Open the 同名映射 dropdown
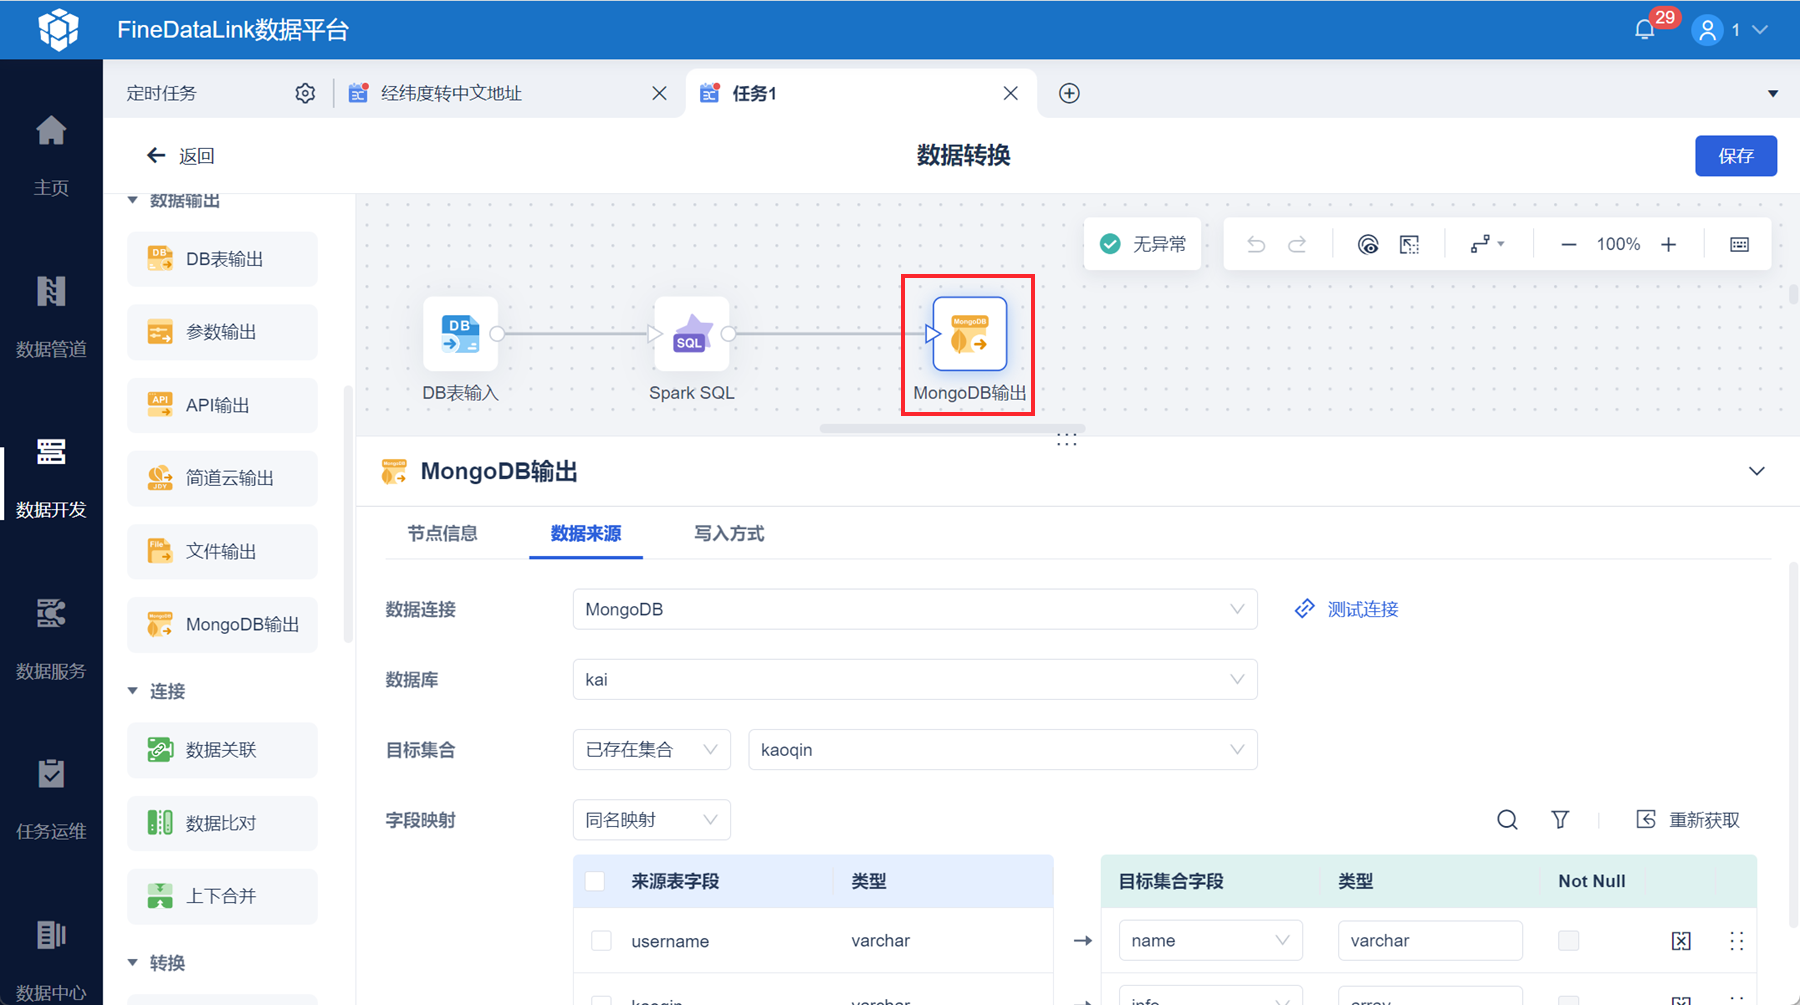 651,820
